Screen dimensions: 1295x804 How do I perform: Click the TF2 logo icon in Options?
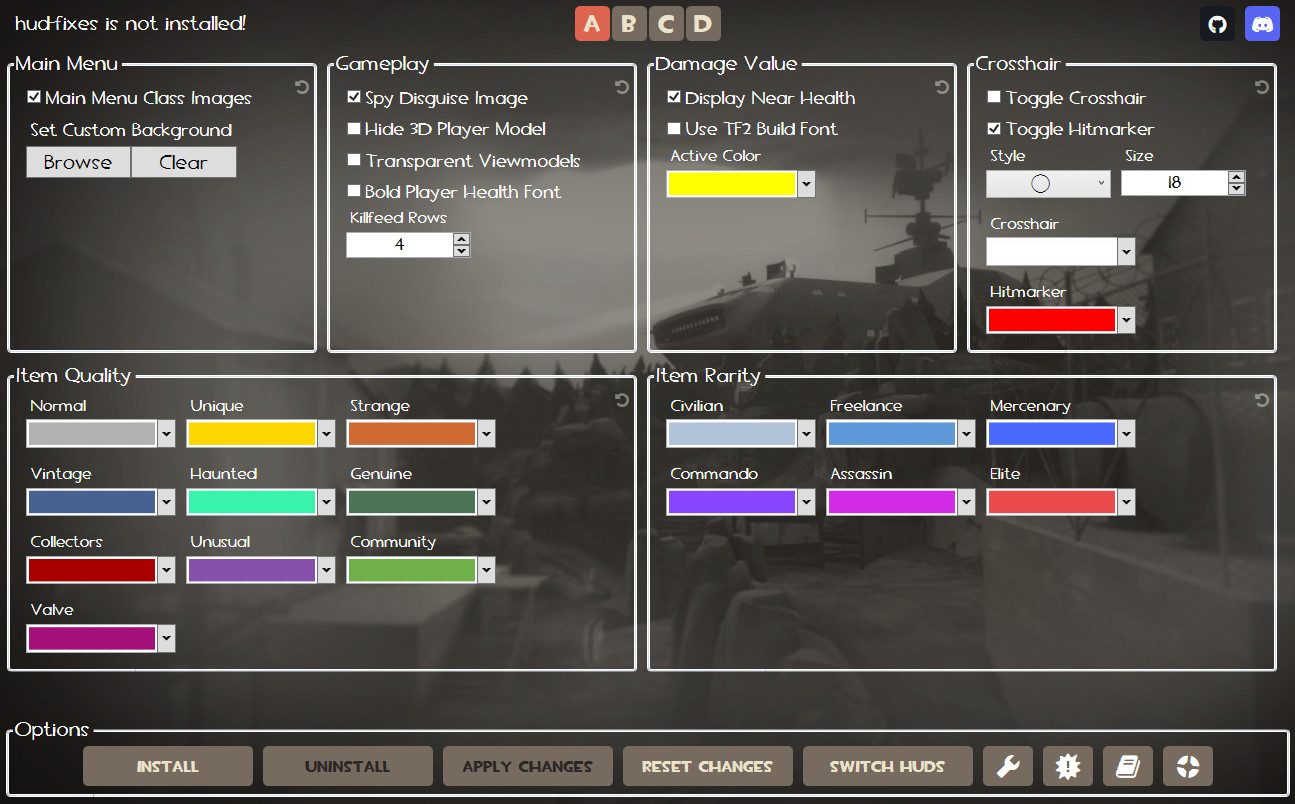(x=1187, y=766)
